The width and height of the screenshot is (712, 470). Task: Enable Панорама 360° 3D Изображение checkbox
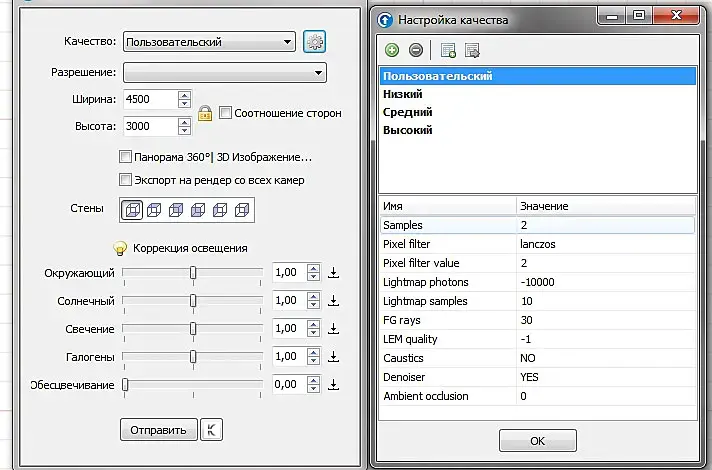point(125,157)
